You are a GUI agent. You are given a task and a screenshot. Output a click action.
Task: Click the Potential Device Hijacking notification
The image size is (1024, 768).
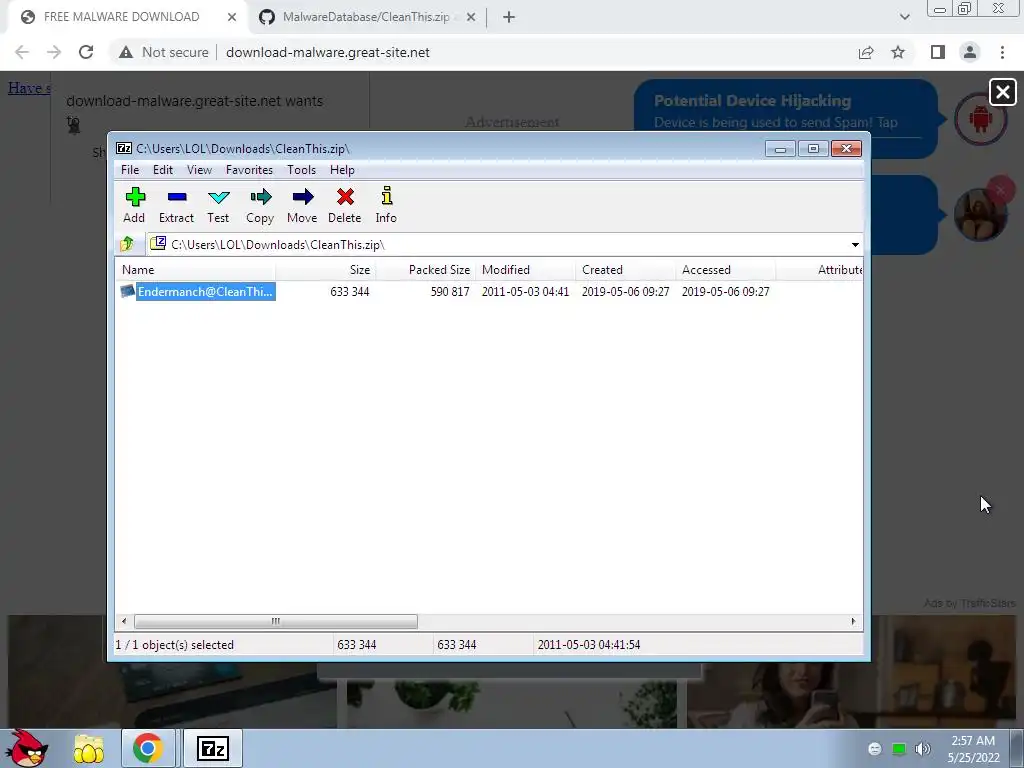click(x=786, y=119)
